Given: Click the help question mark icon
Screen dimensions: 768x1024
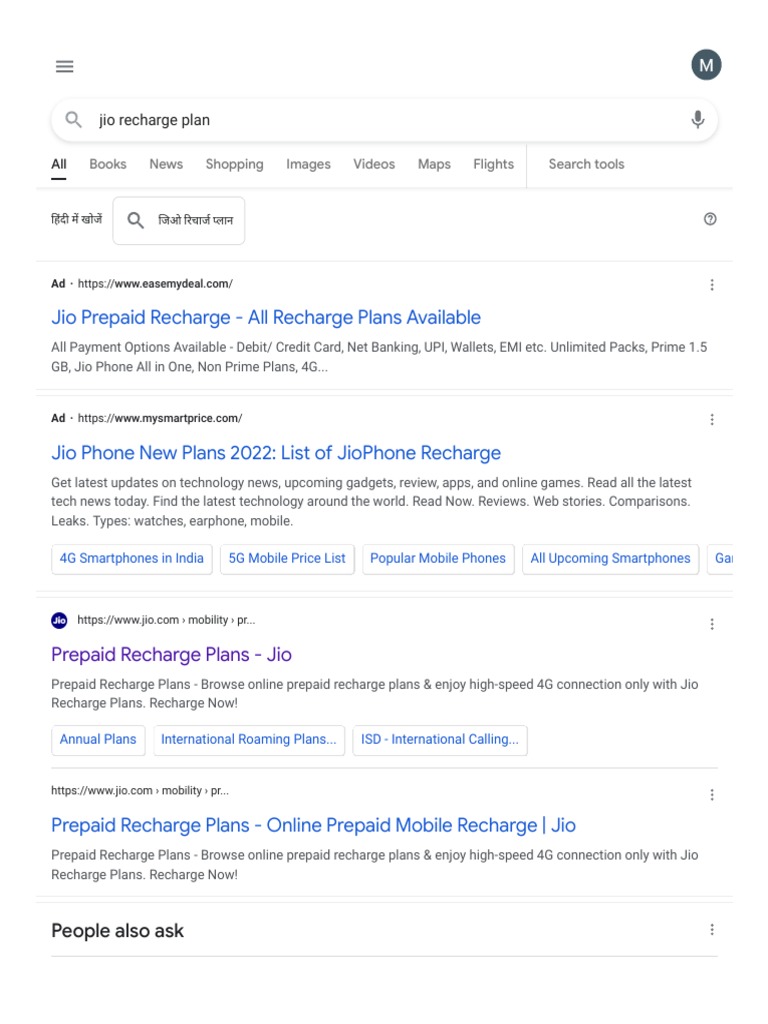Looking at the screenshot, I should point(710,220).
